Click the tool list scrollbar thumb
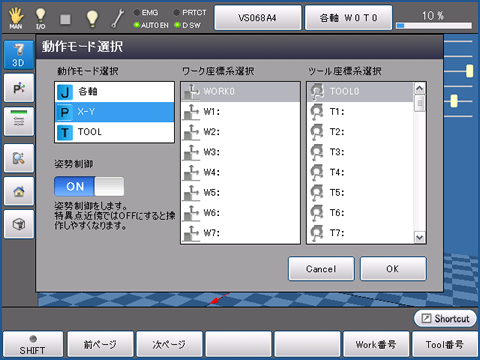 point(420,103)
